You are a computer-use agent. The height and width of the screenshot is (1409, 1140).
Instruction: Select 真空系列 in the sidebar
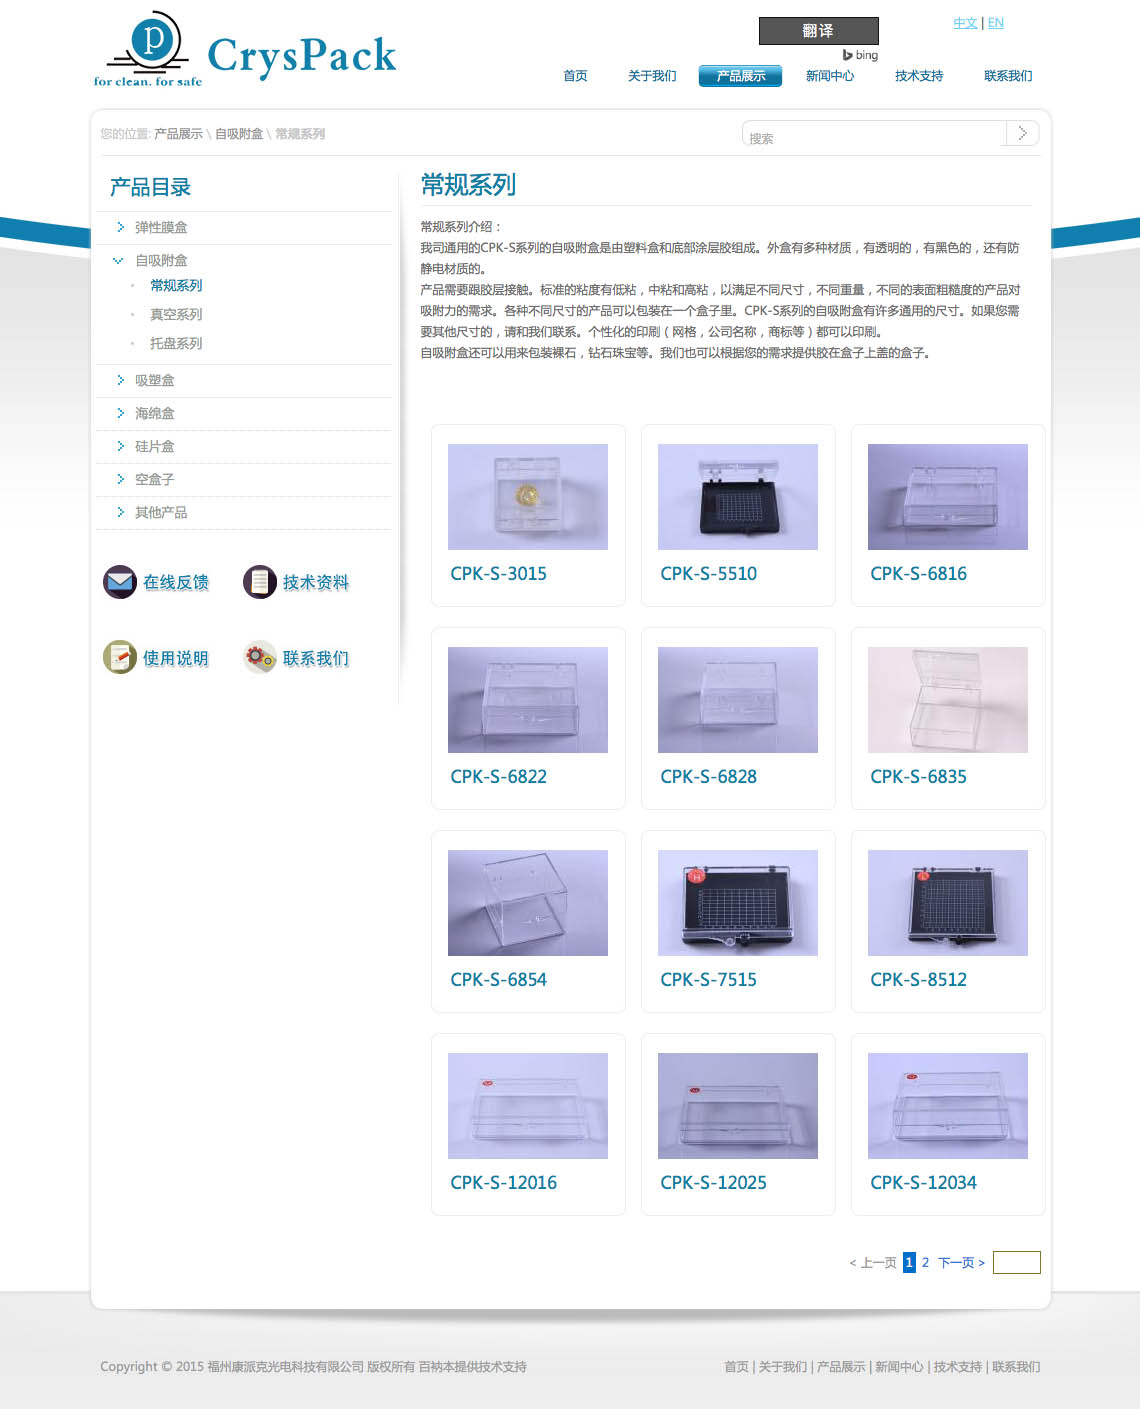pos(176,314)
